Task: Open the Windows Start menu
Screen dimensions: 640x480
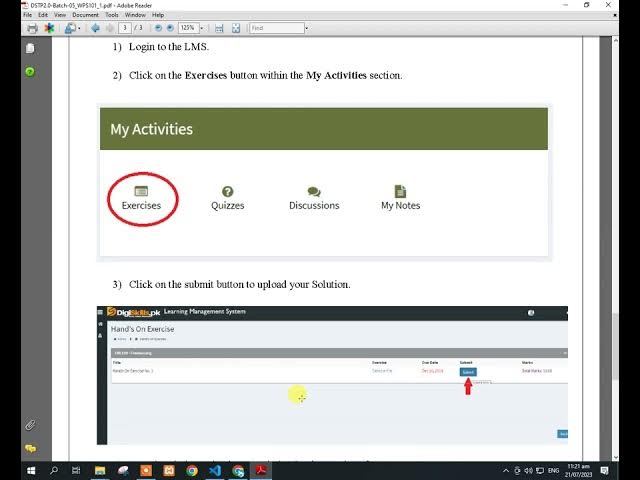Action: pos(31,471)
